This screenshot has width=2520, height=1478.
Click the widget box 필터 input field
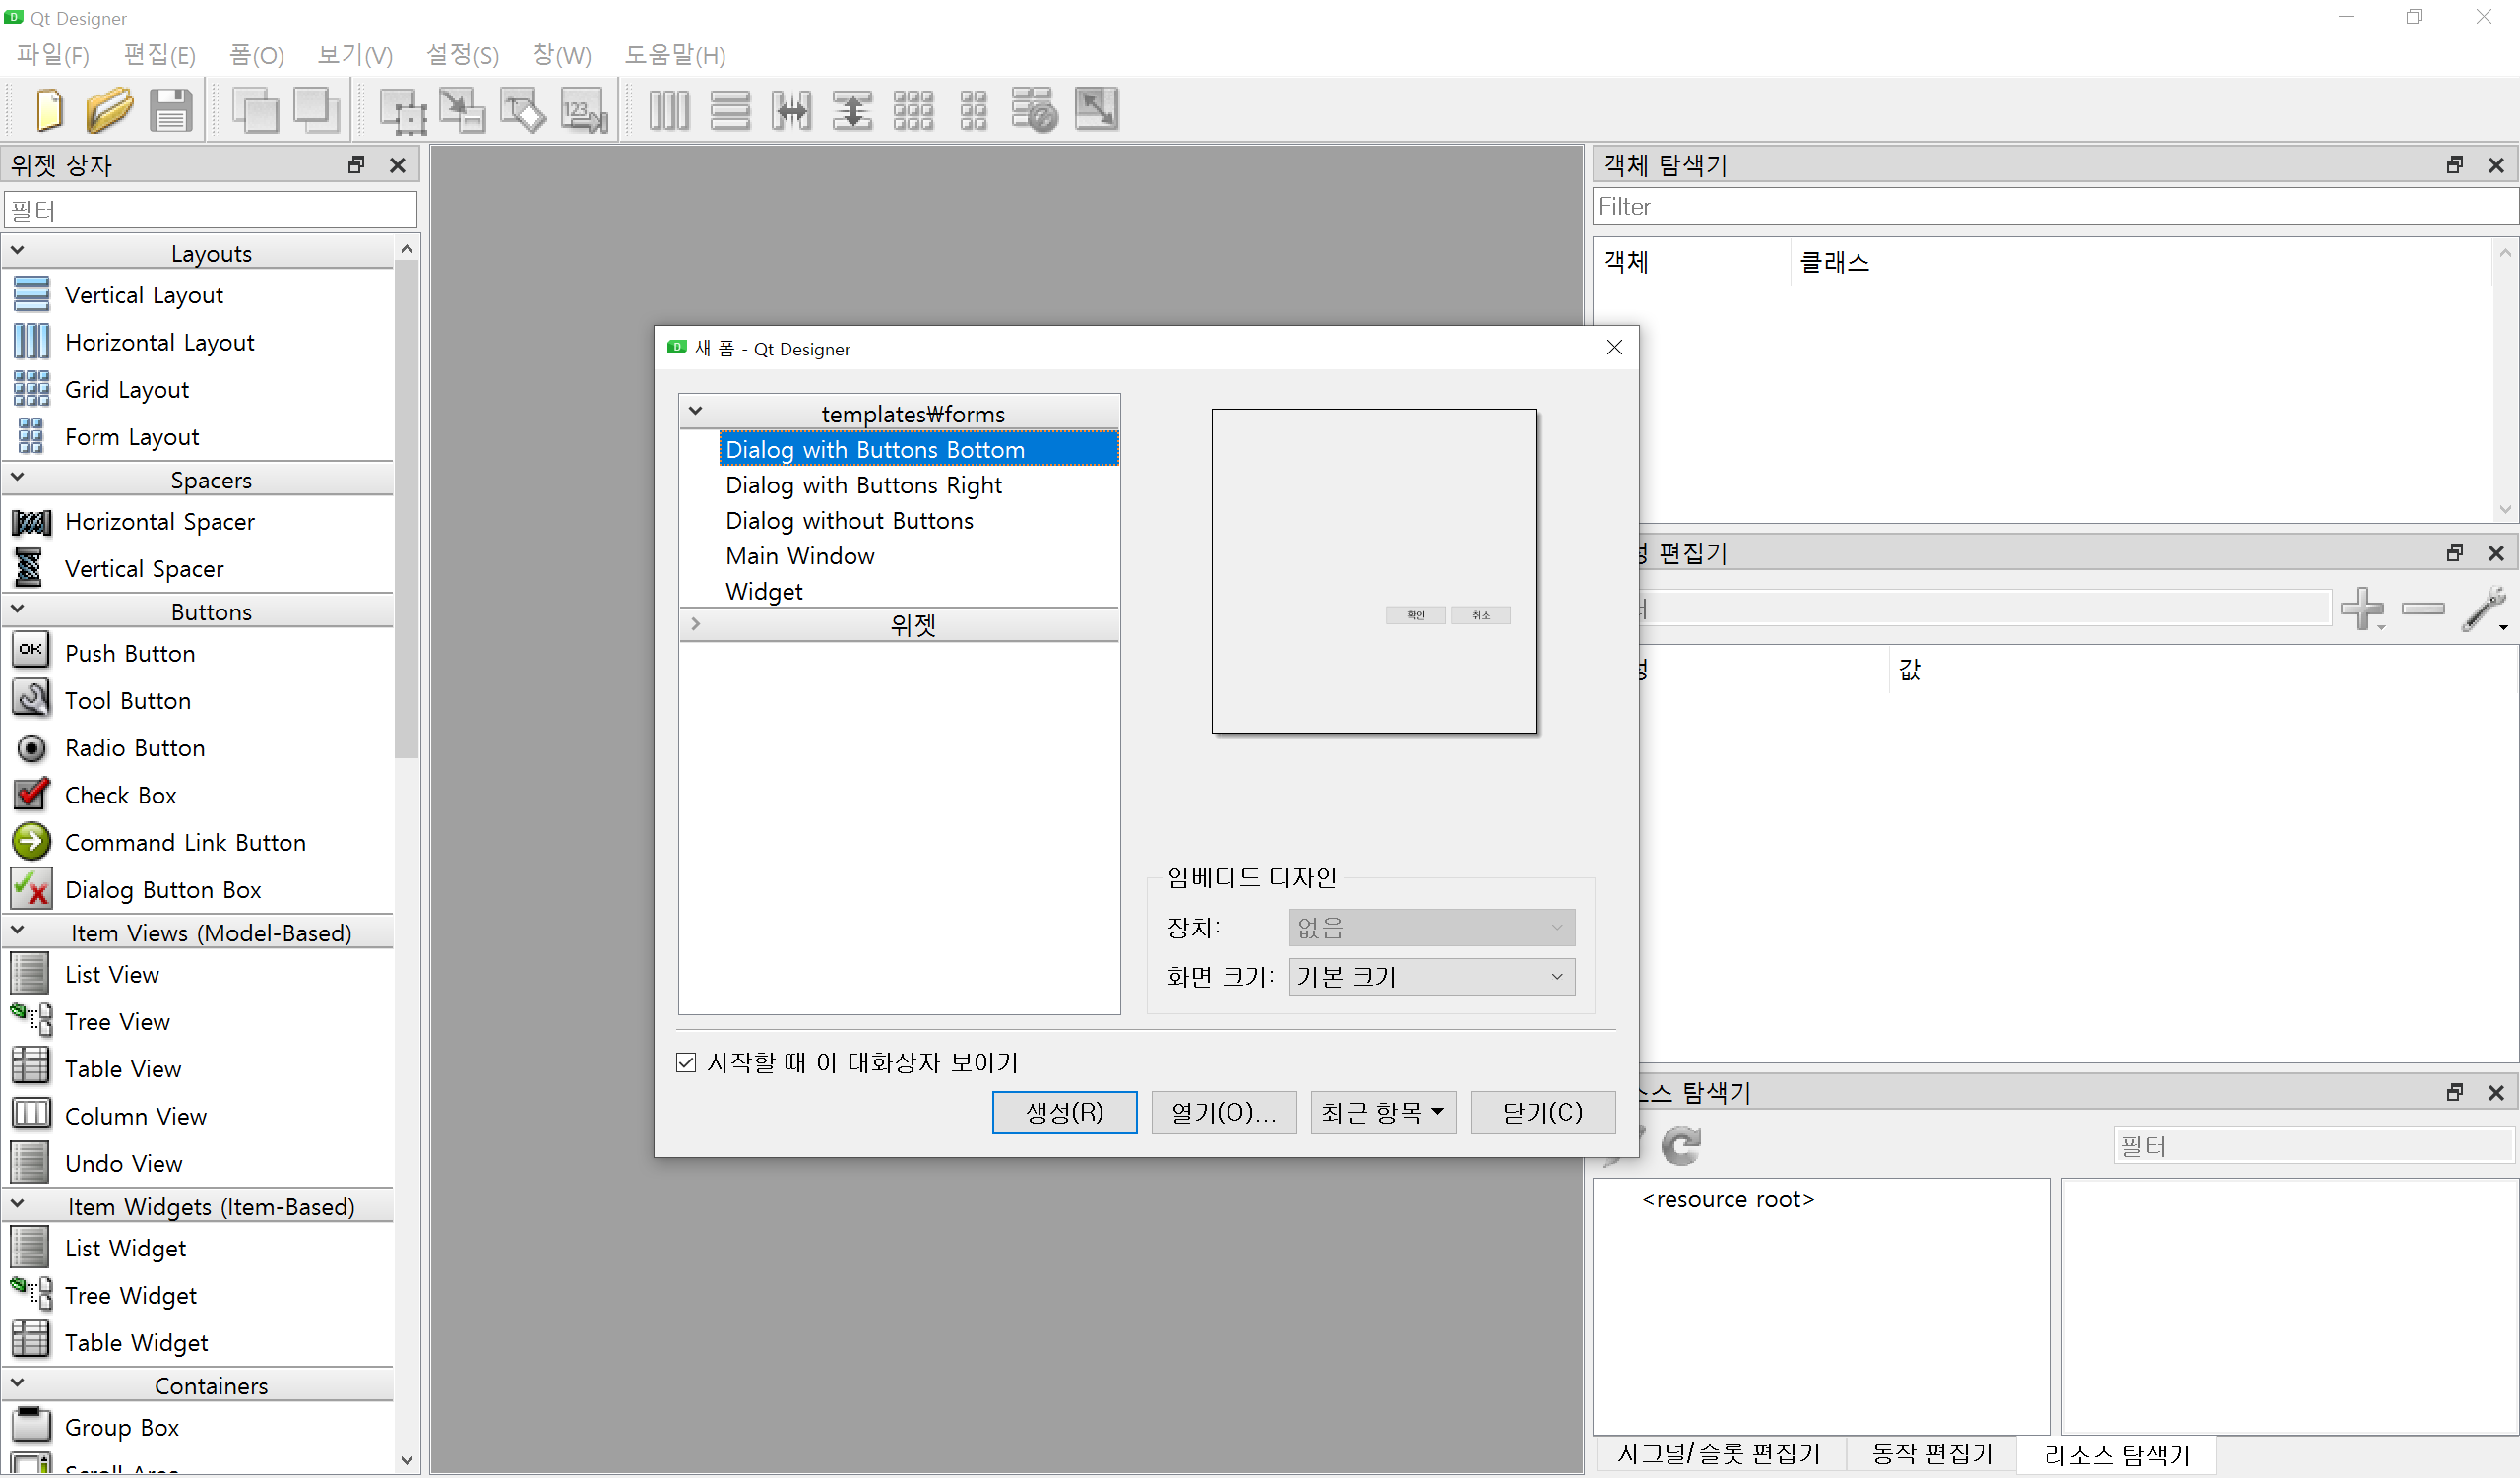point(210,211)
